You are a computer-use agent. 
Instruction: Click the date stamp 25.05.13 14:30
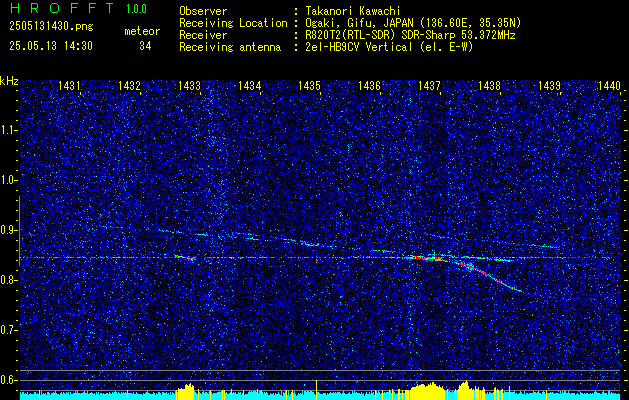point(51,46)
